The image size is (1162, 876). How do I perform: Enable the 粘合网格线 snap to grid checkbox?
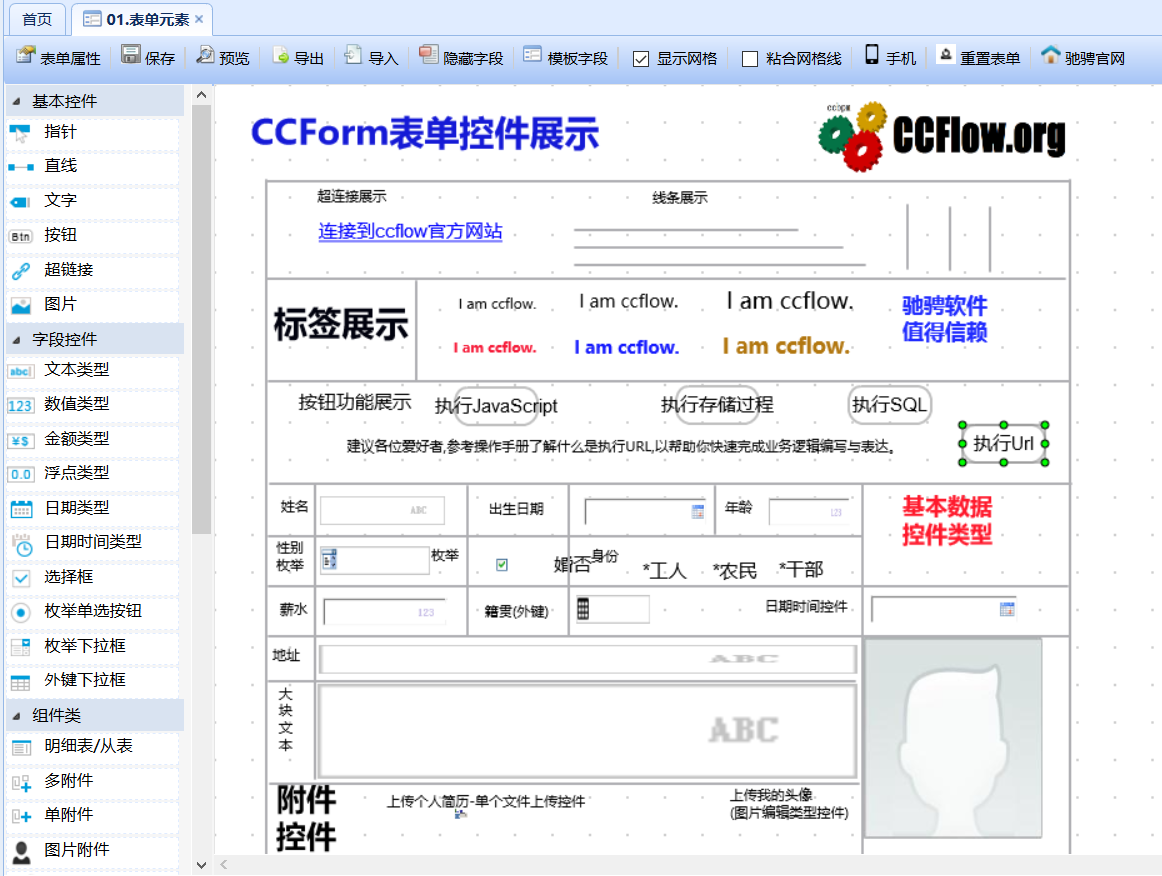pyautogui.click(x=750, y=59)
